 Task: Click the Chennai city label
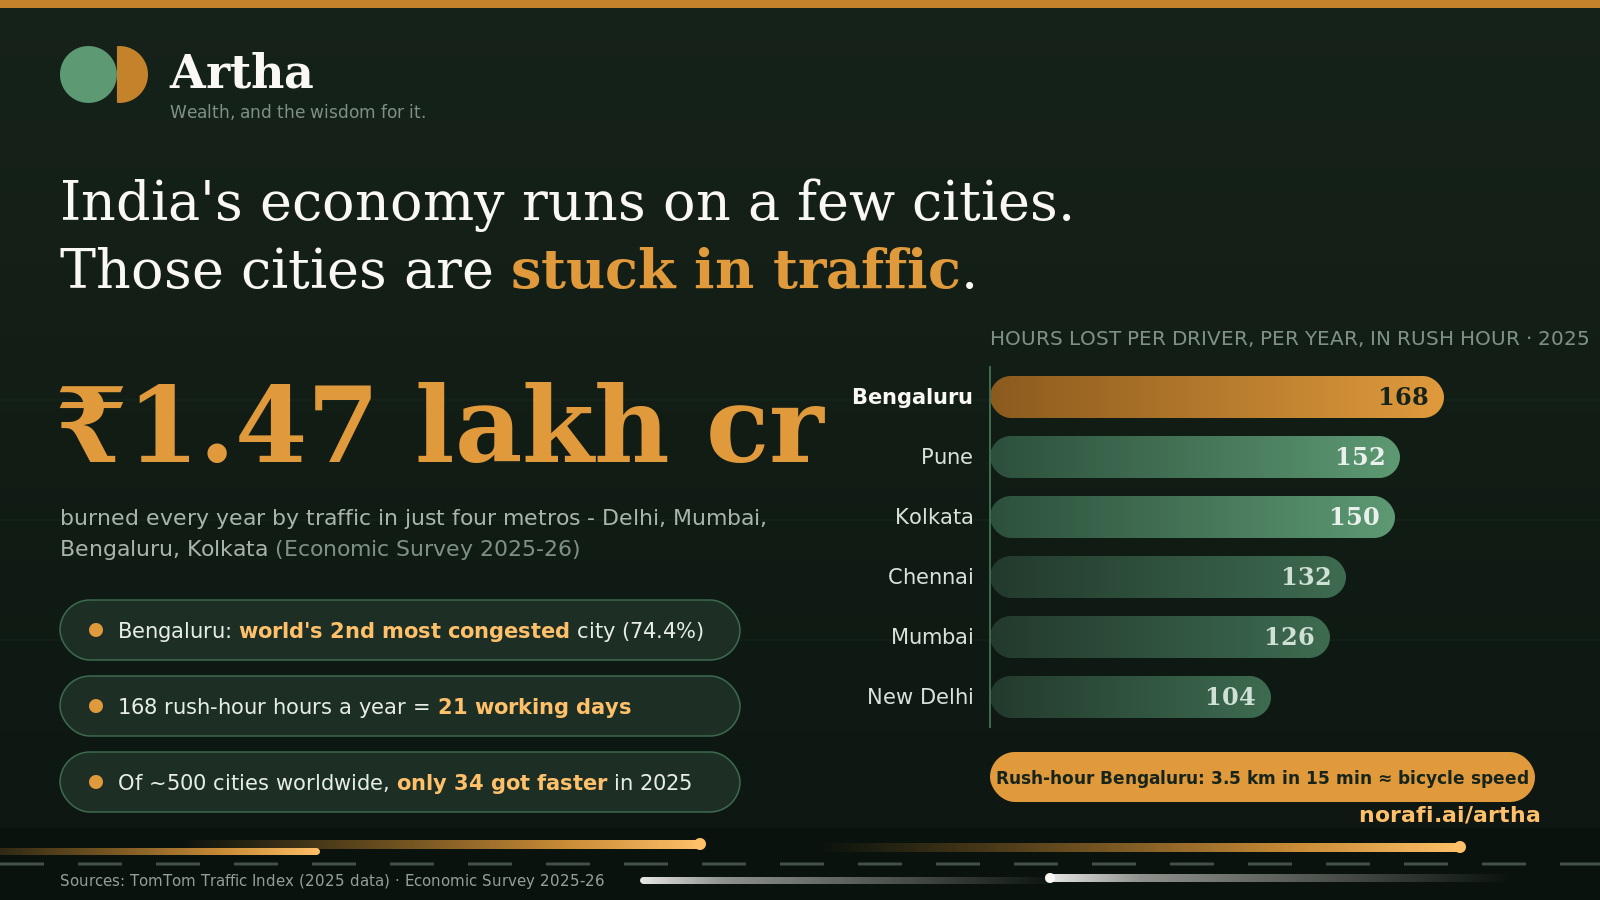tap(930, 577)
